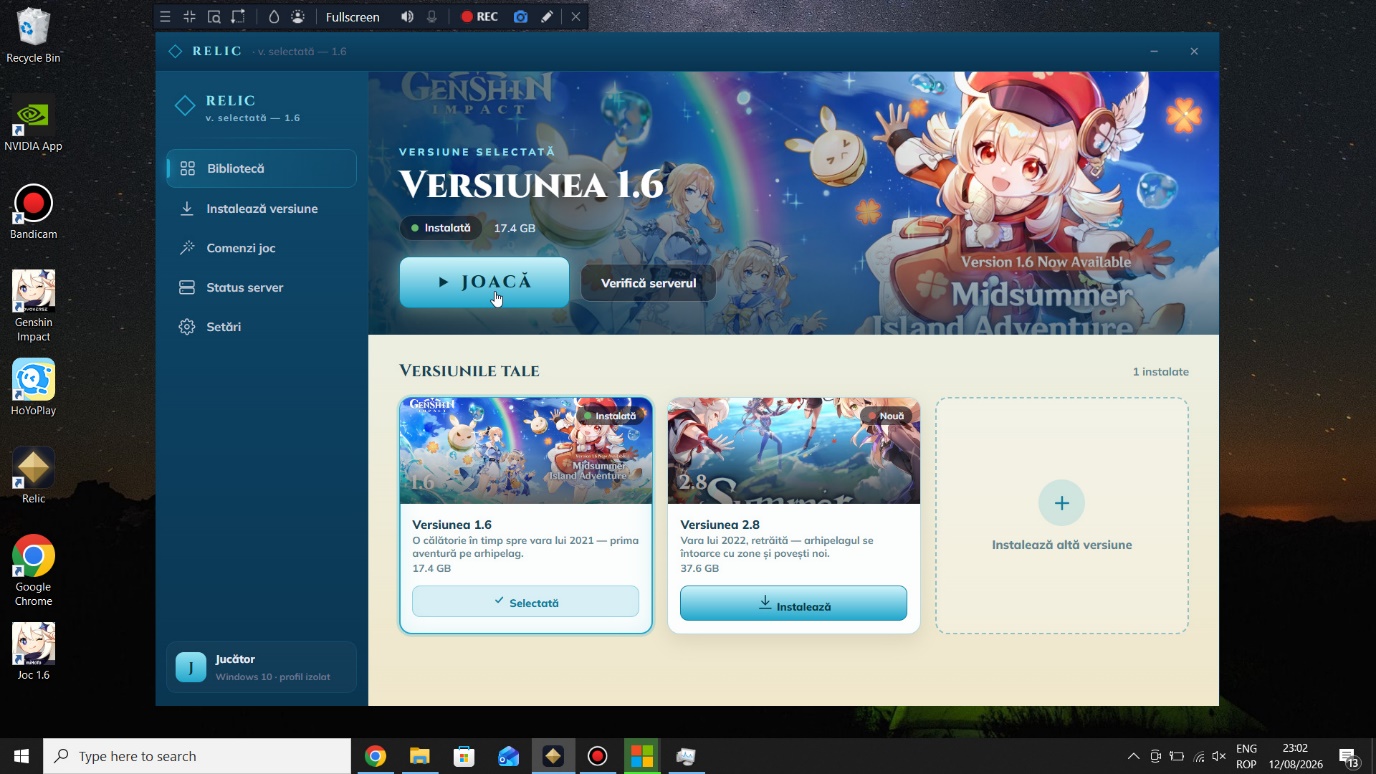Click the '1 instalate' count text
Image resolution: width=1376 pixels, height=774 pixels.
[x=1161, y=372]
